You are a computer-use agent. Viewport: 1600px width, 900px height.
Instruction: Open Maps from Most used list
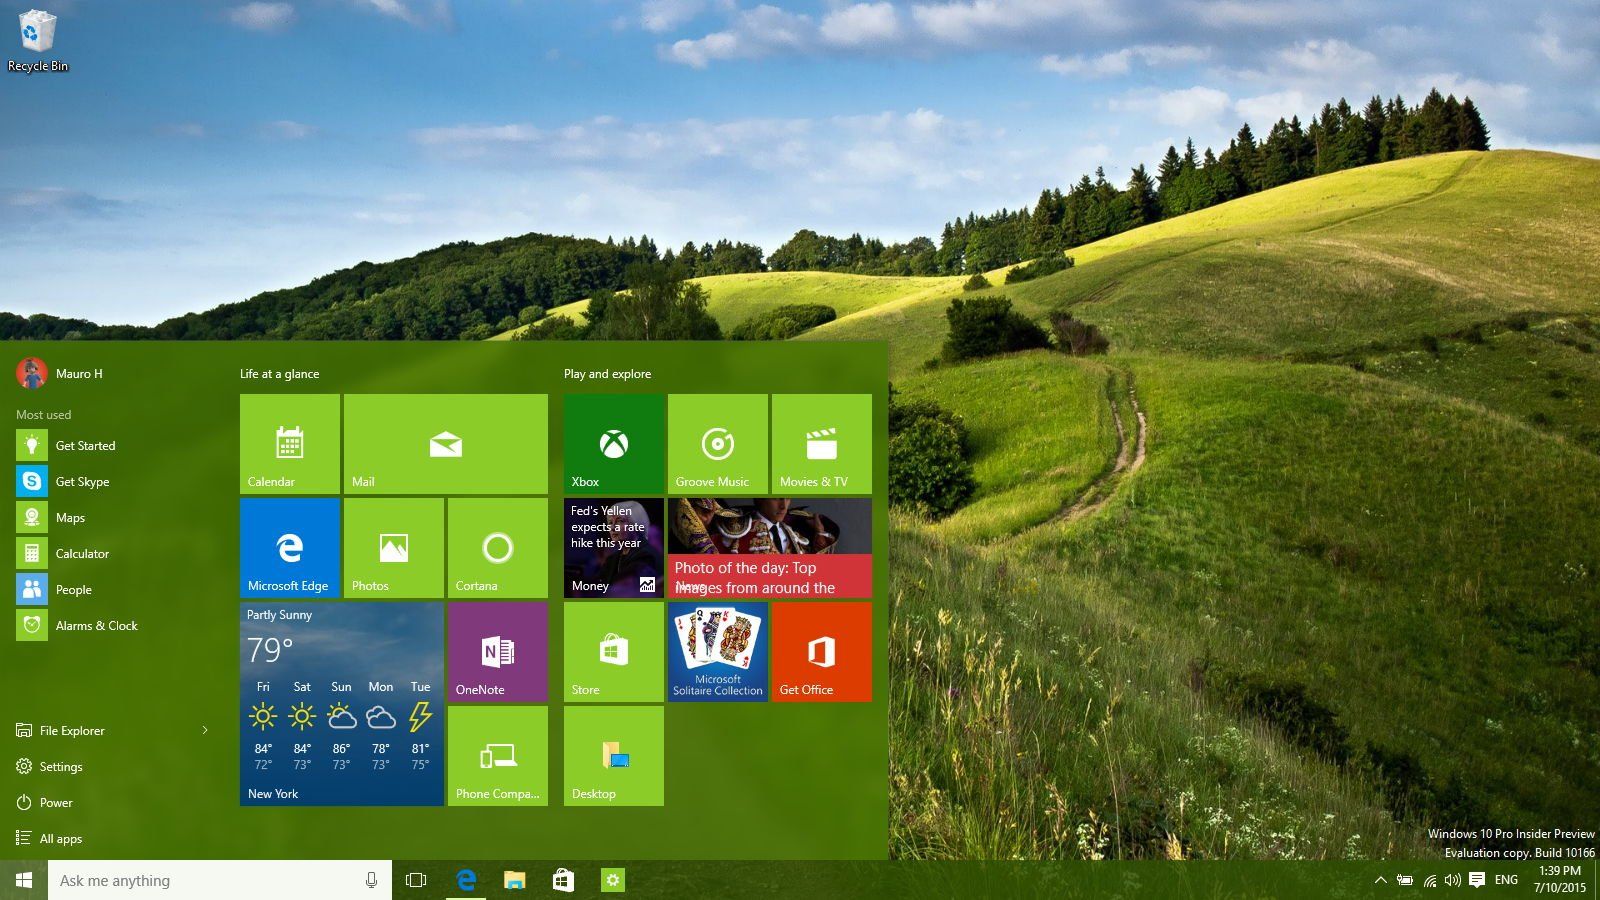tap(116, 517)
